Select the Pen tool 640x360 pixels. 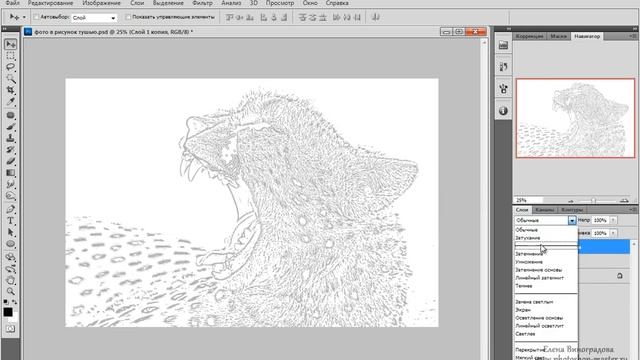pos(11,209)
